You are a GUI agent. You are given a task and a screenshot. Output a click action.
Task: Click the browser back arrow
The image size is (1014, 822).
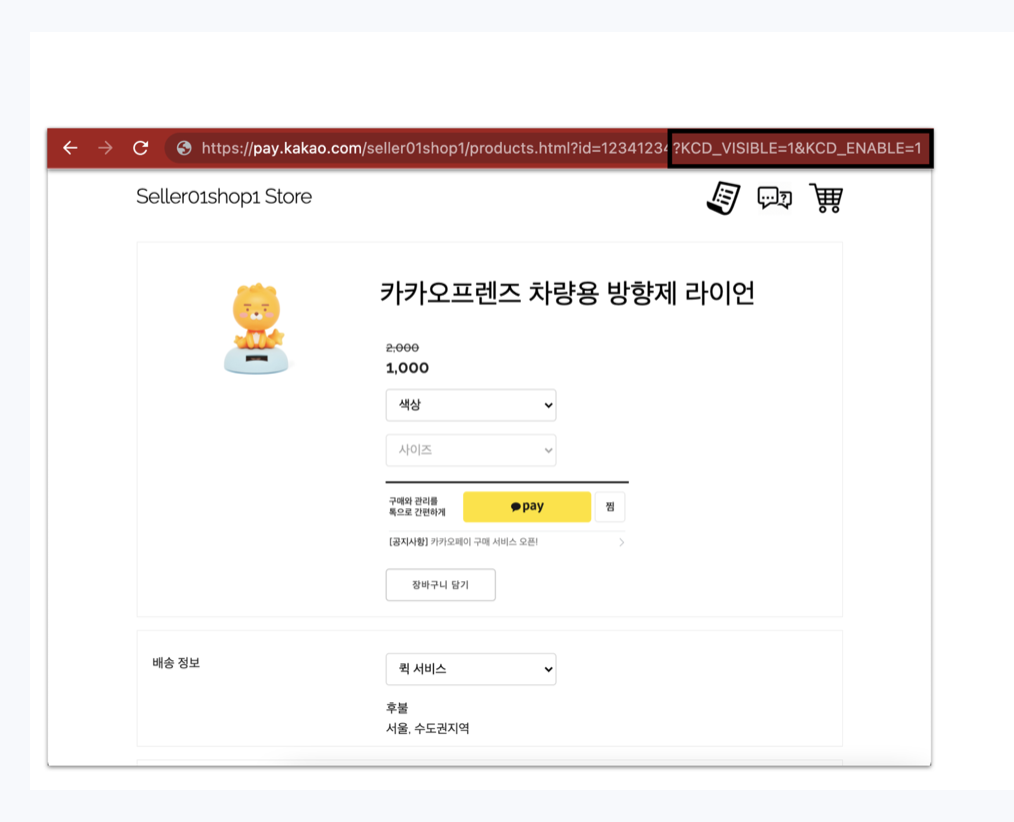70,148
